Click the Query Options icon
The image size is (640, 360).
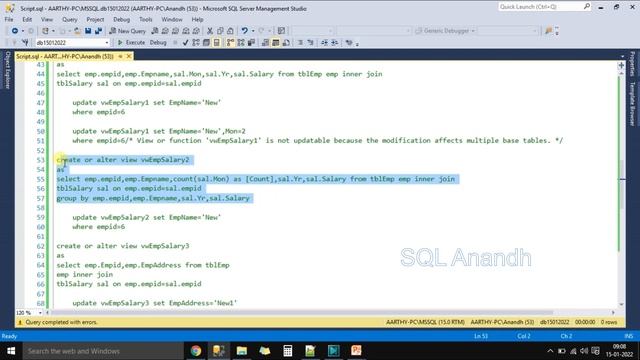tap(206, 42)
